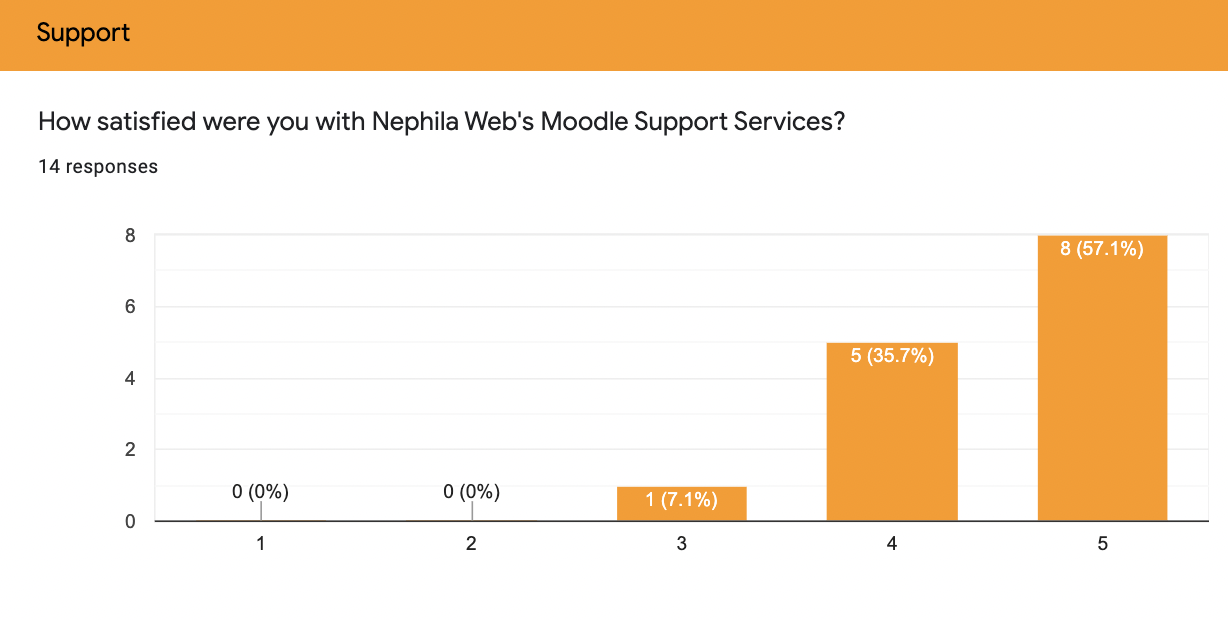Click the orange Support section header
Image resolution: width=1228 pixels, height=620 pixels.
pos(614,35)
